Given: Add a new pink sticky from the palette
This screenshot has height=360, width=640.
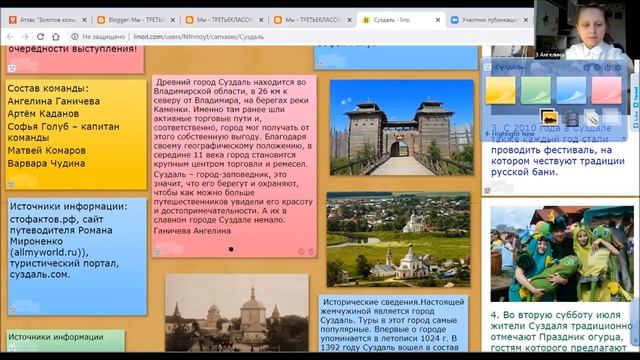Looking at the screenshot, I should coord(607,90).
